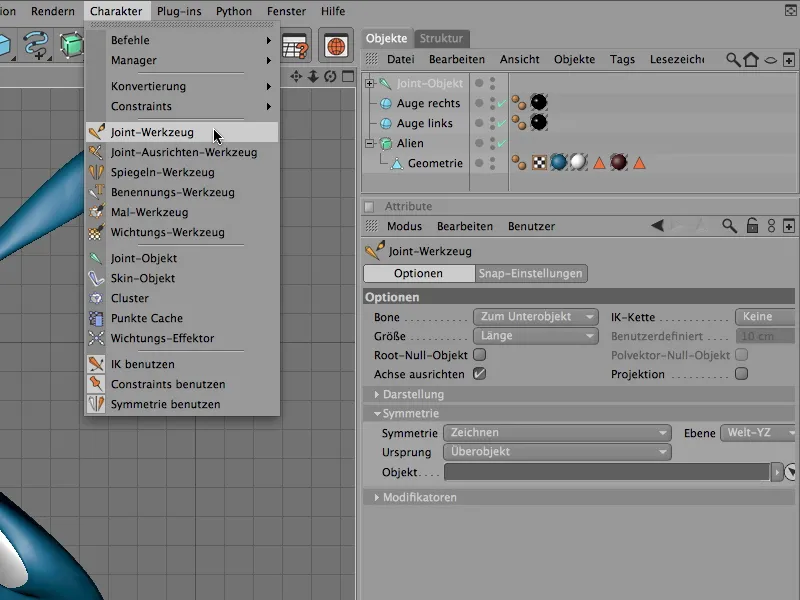Enable Projektion checkbox

point(741,373)
